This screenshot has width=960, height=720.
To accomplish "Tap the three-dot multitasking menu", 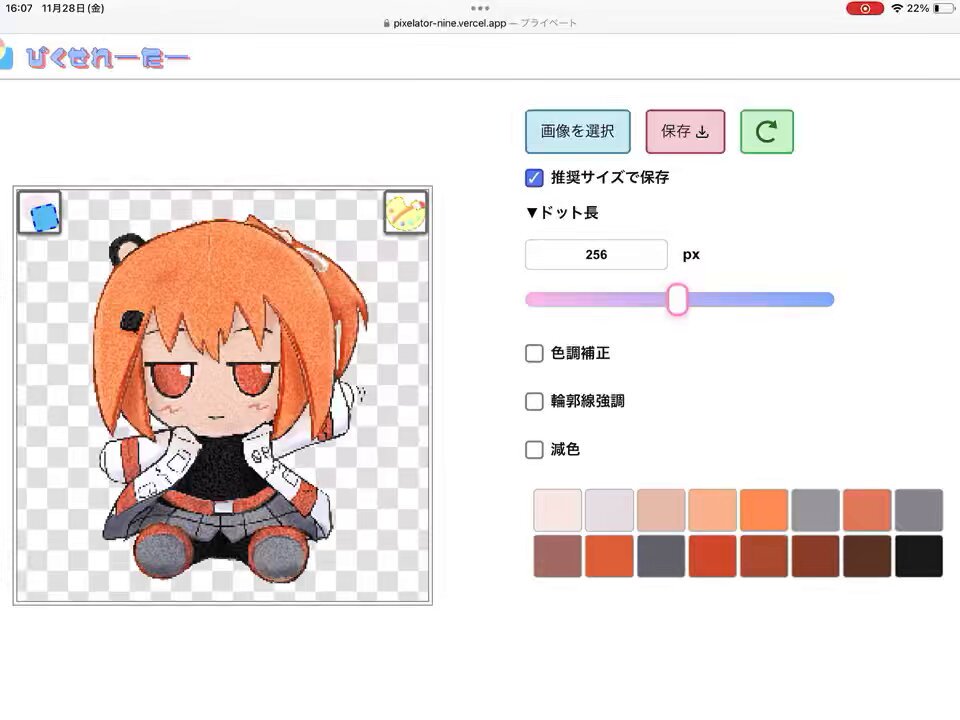I will coord(480,8).
